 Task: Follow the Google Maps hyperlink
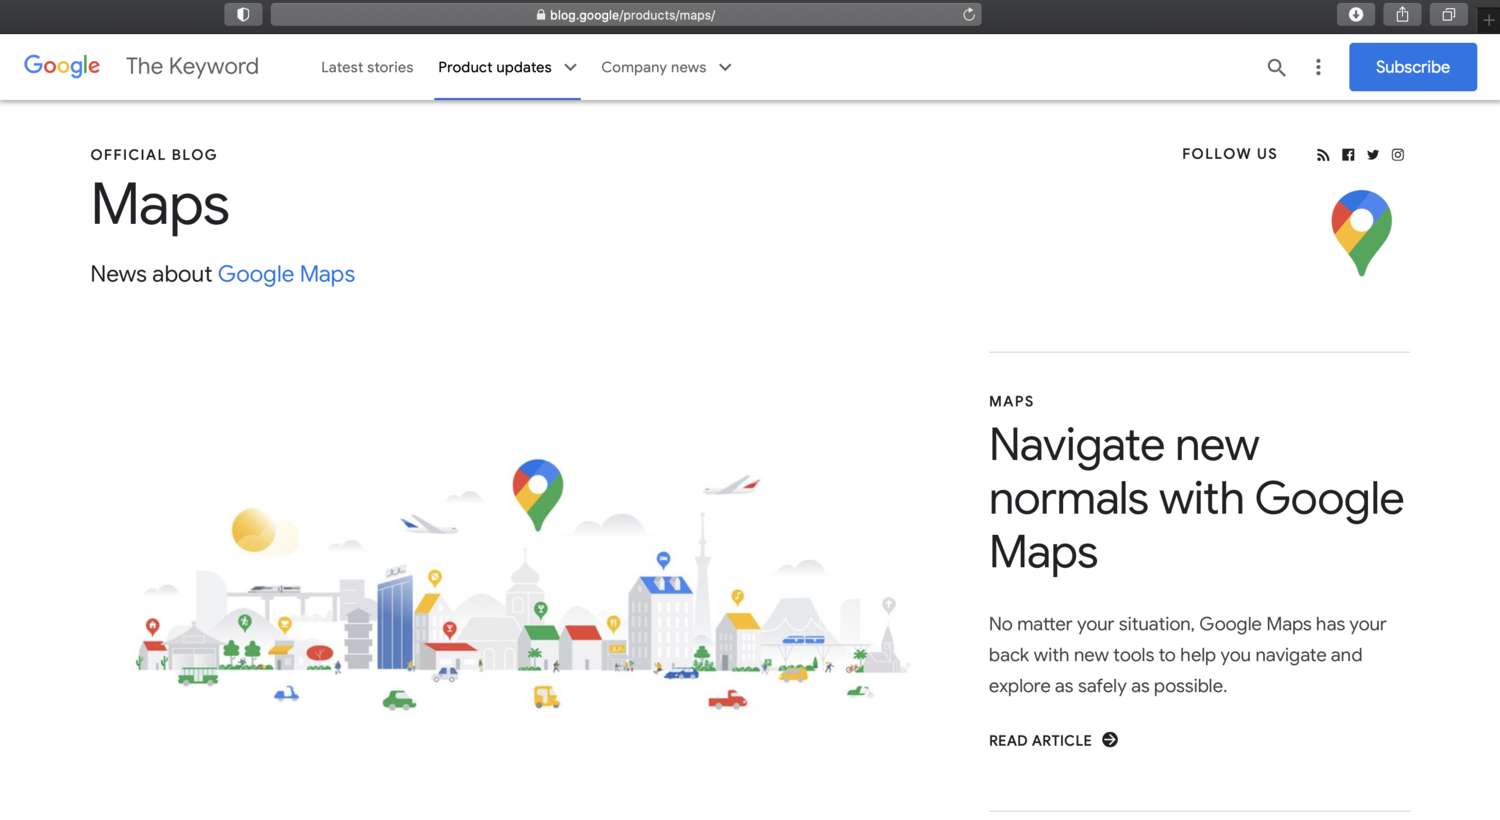pos(286,274)
